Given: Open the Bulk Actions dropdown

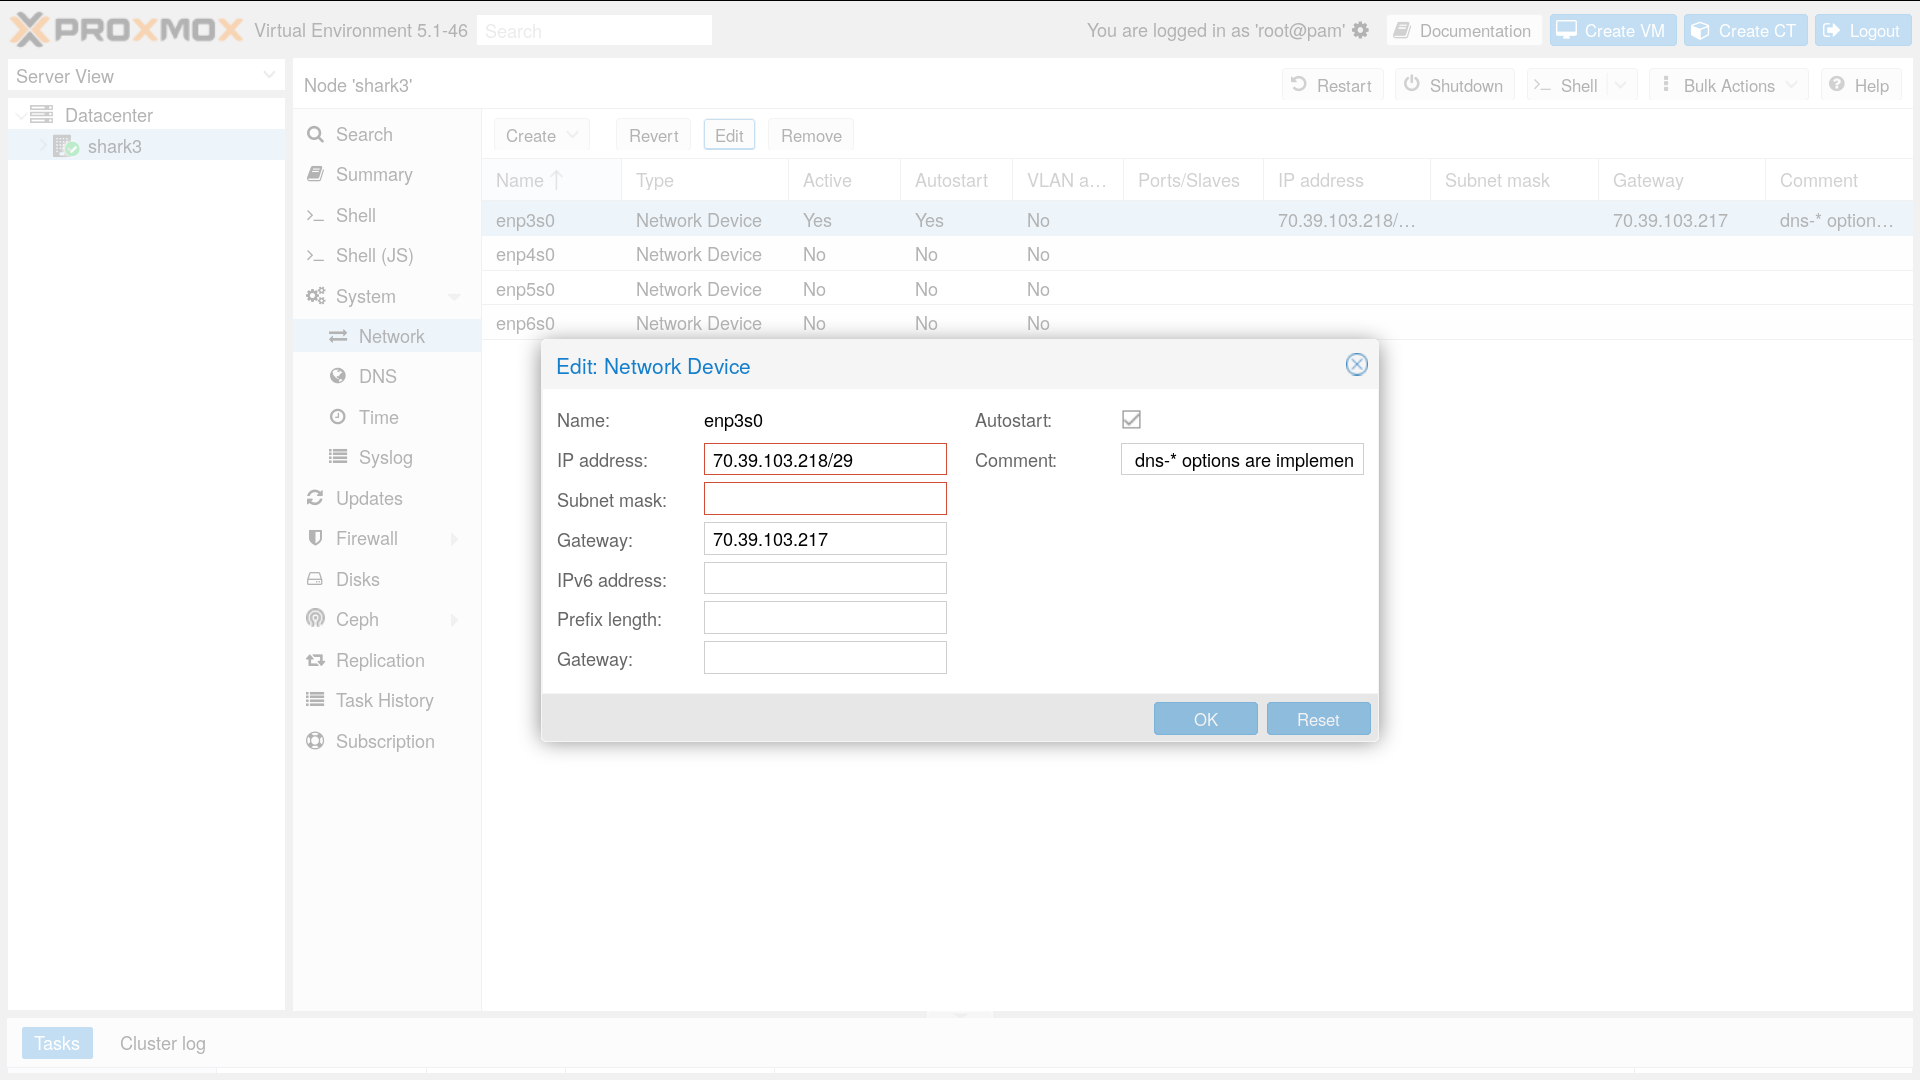Looking at the screenshot, I should pyautogui.click(x=1728, y=86).
